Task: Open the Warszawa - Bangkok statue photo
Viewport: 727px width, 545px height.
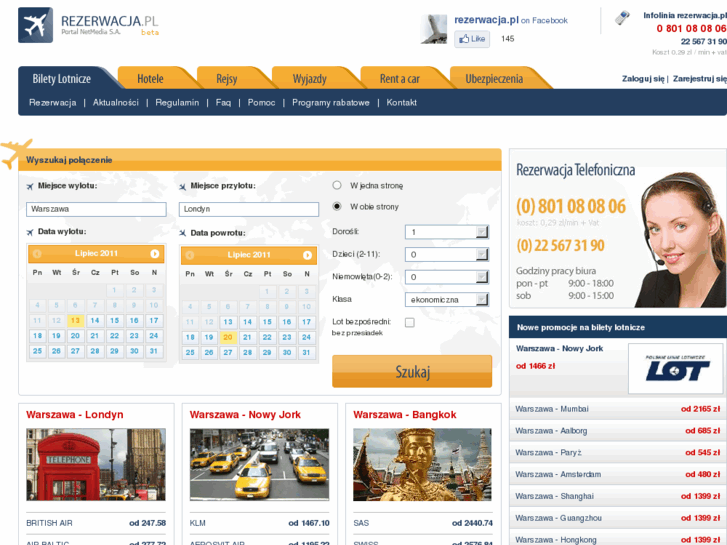Action: (x=422, y=465)
